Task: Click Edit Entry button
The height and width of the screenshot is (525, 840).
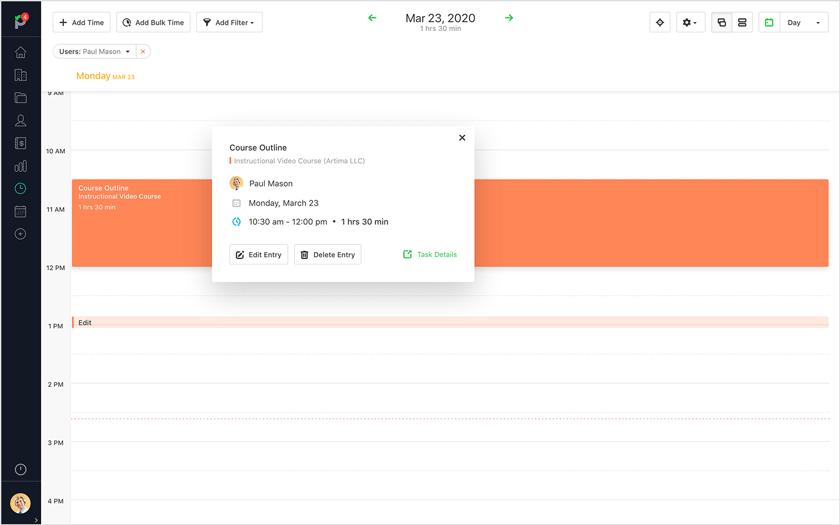Action: pos(259,254)
